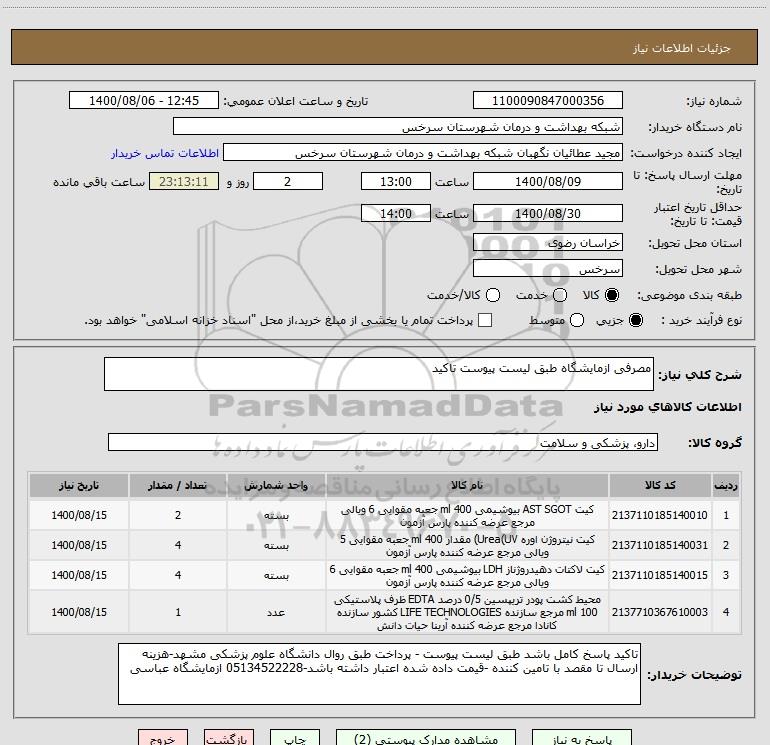770x745 pixels.
Task: Click the requester field مجید عطائیان نگهبان
Action: click(423, 152)
